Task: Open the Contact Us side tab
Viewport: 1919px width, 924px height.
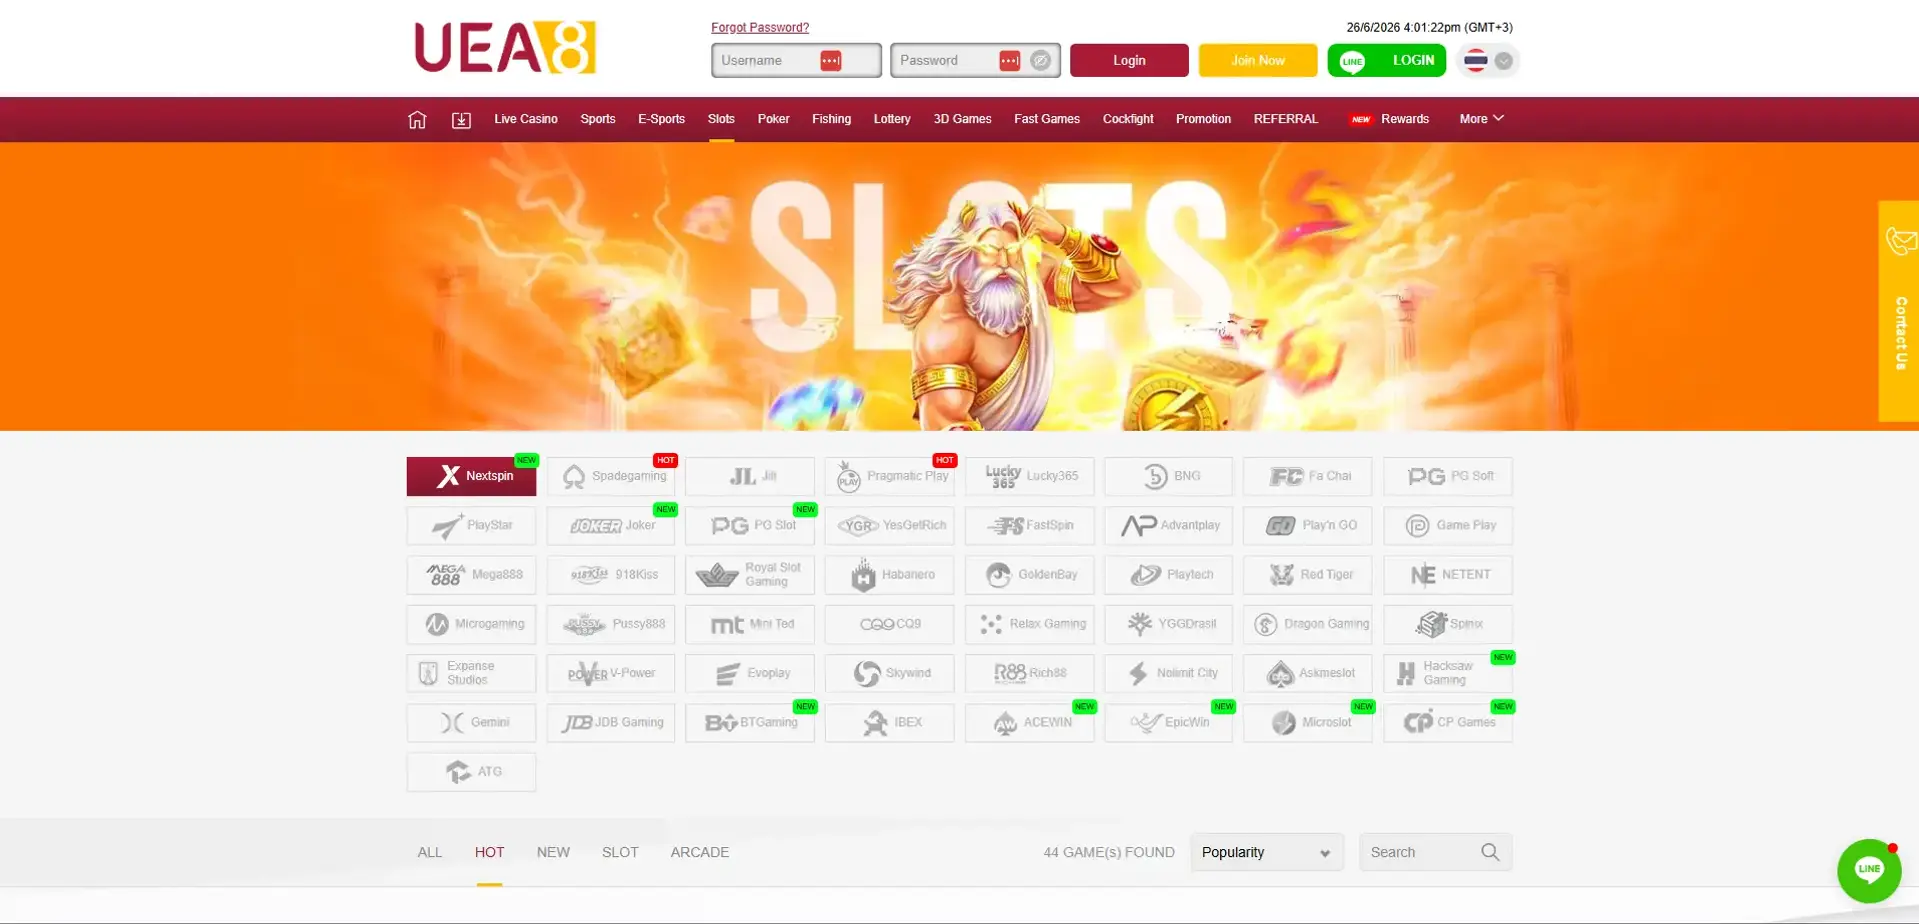Action: point(1899,311)
